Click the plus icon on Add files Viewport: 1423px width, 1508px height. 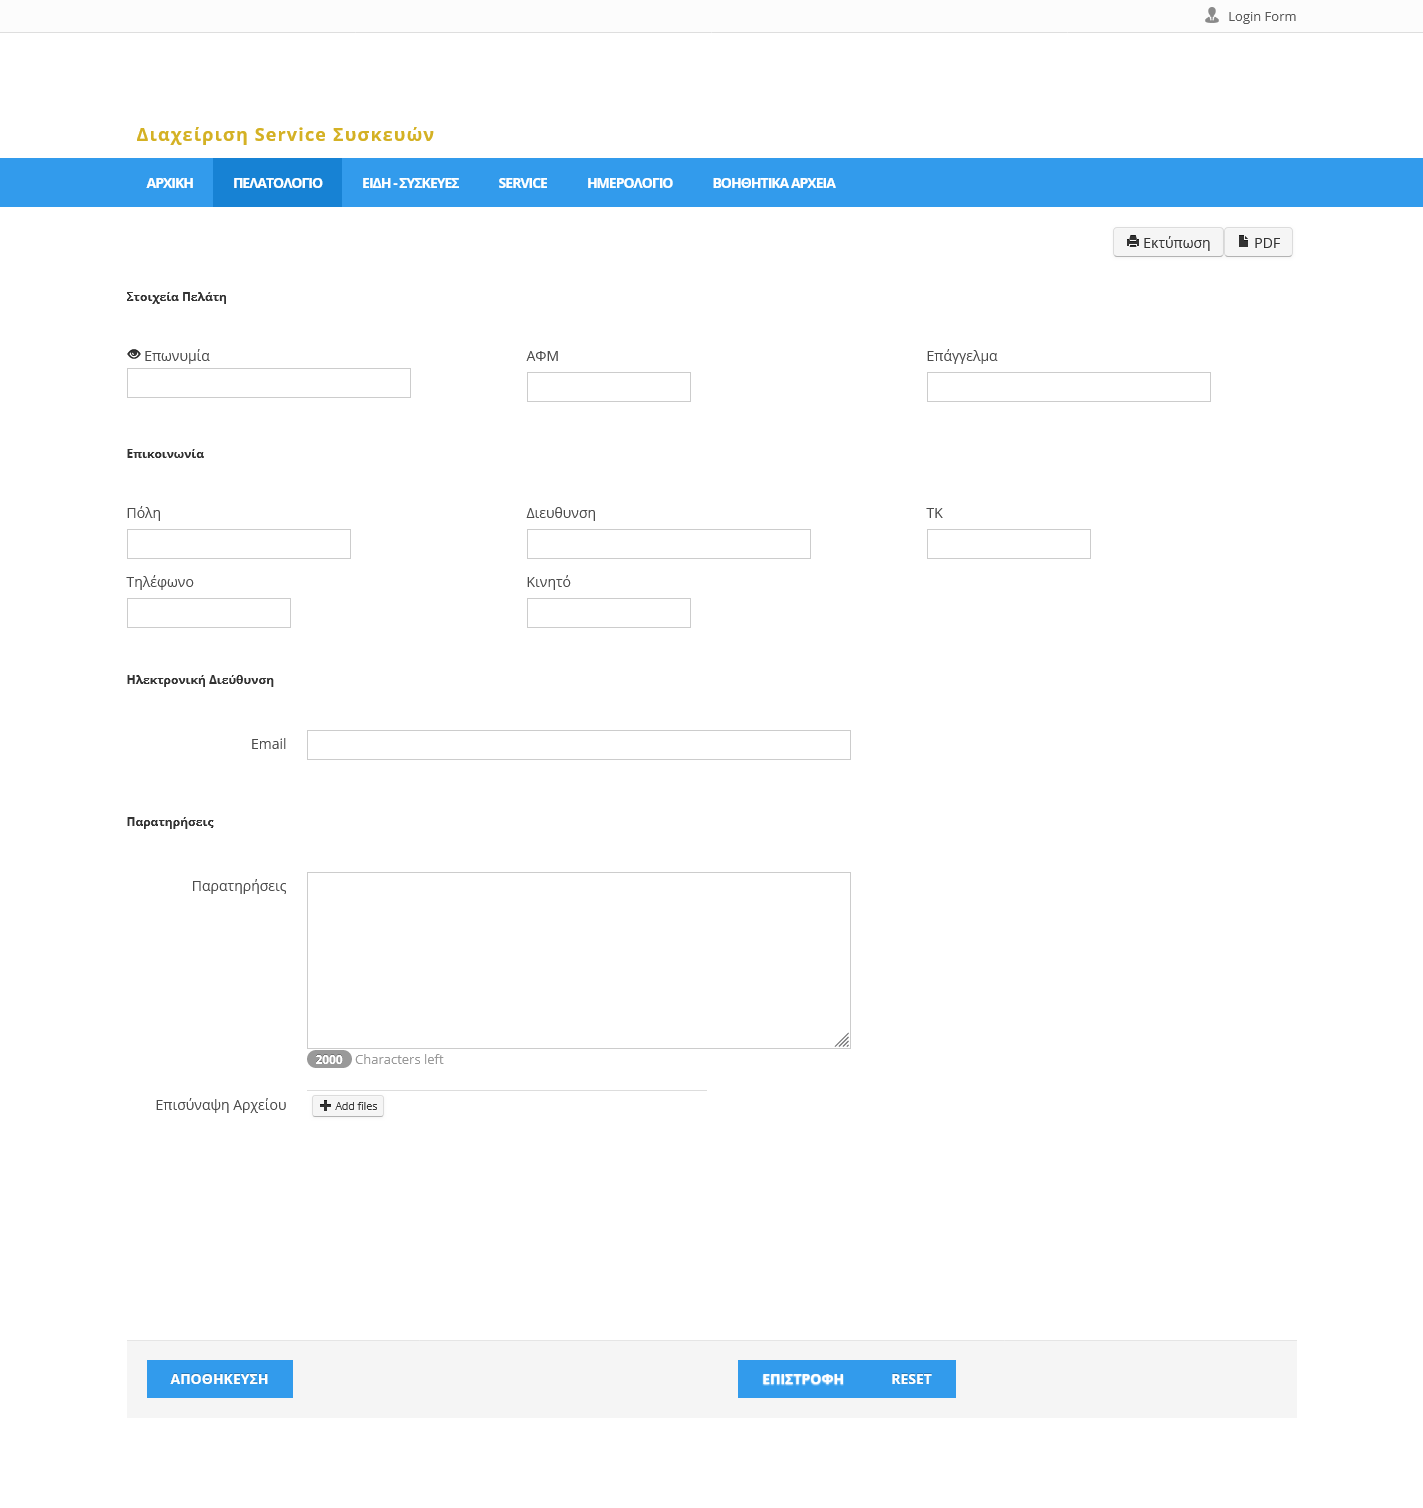325,1106
